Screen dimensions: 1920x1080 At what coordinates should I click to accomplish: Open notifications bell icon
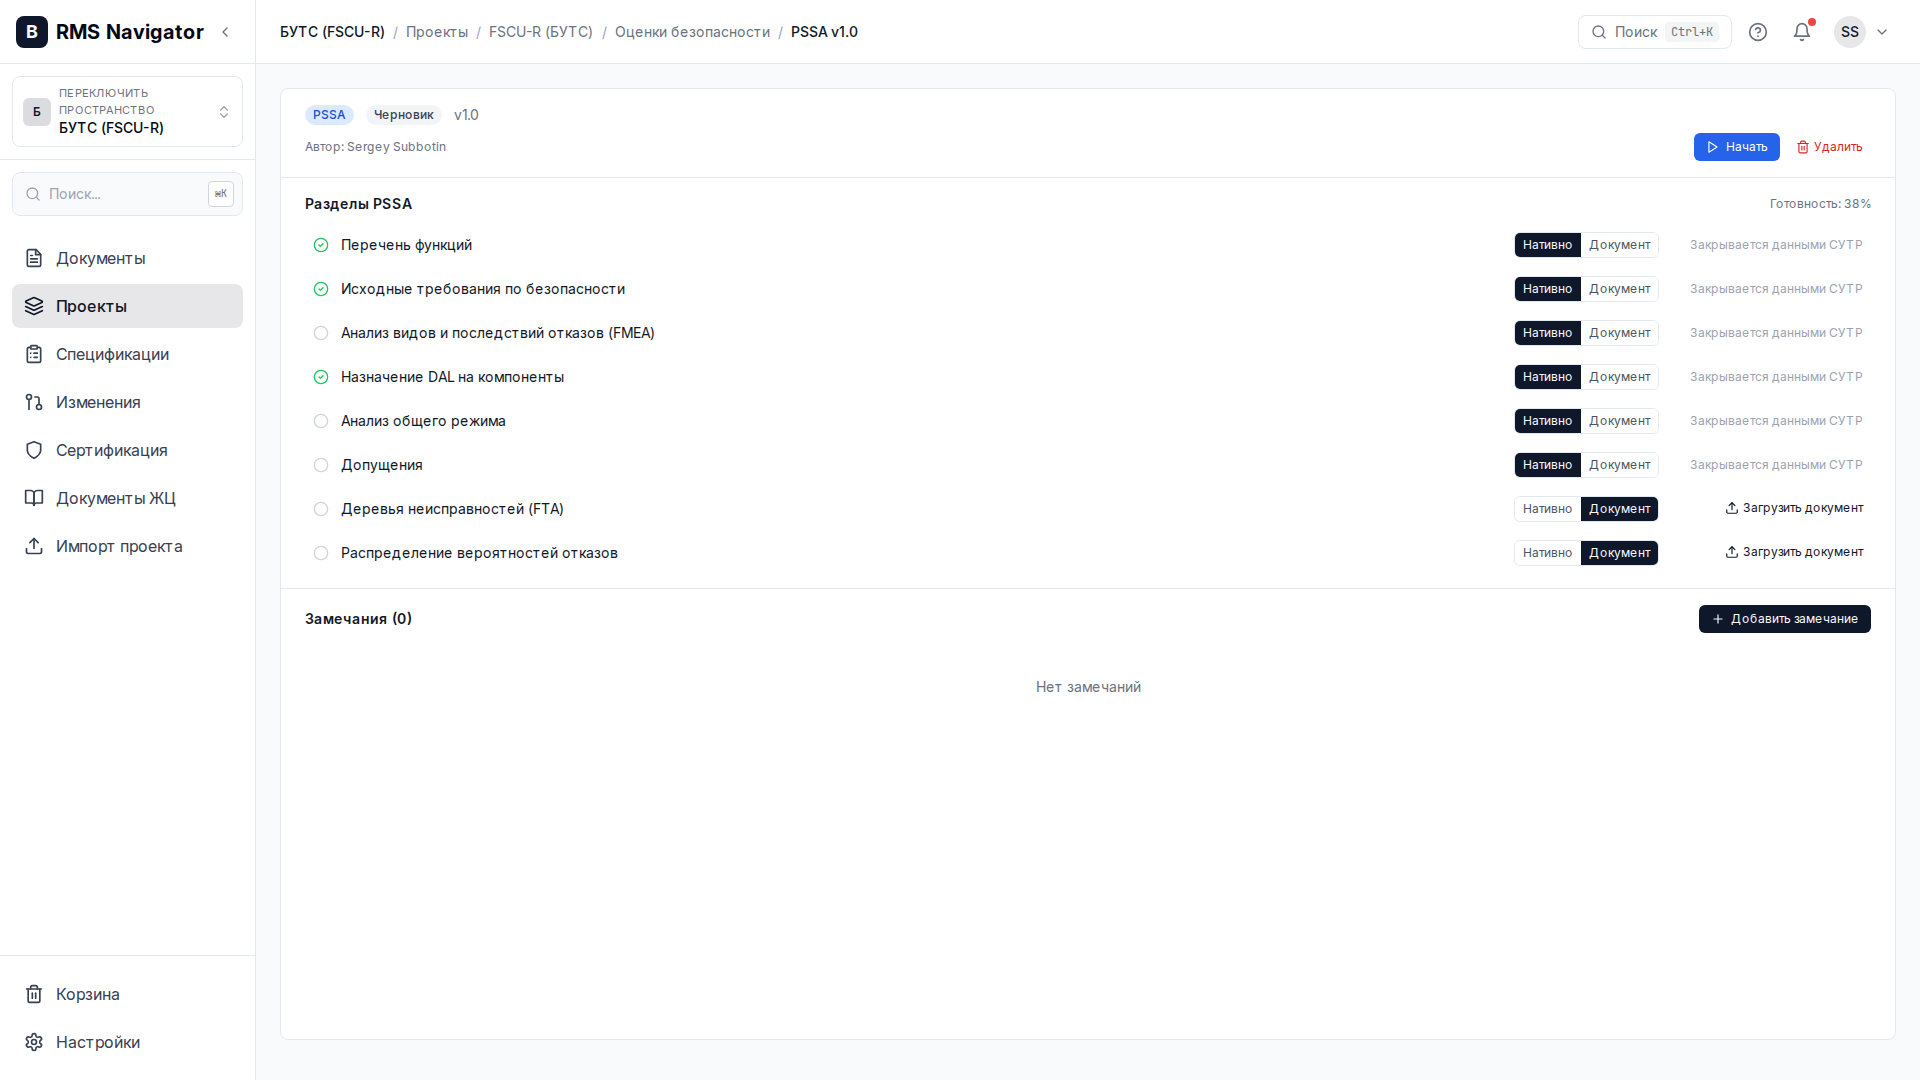(x=1802, y=32)
